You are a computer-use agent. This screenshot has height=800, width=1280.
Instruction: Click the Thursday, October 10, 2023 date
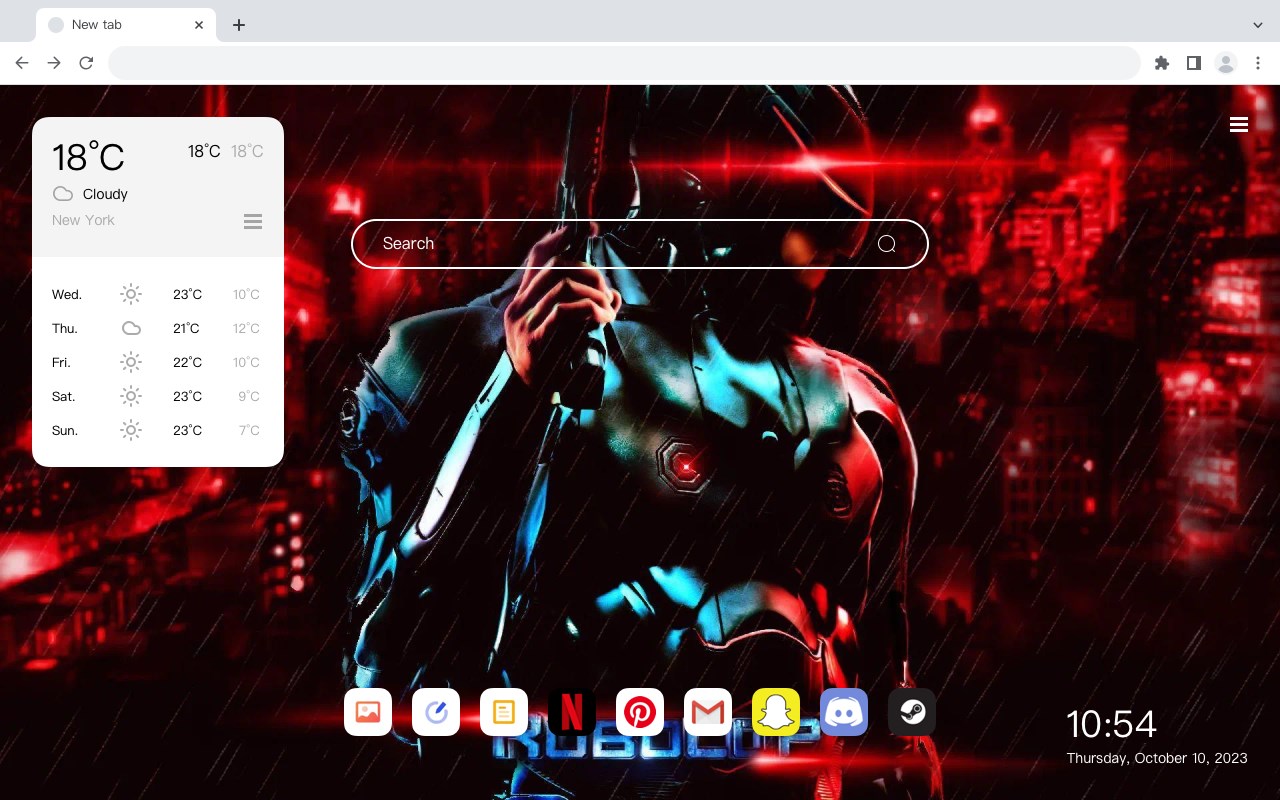1157,758
